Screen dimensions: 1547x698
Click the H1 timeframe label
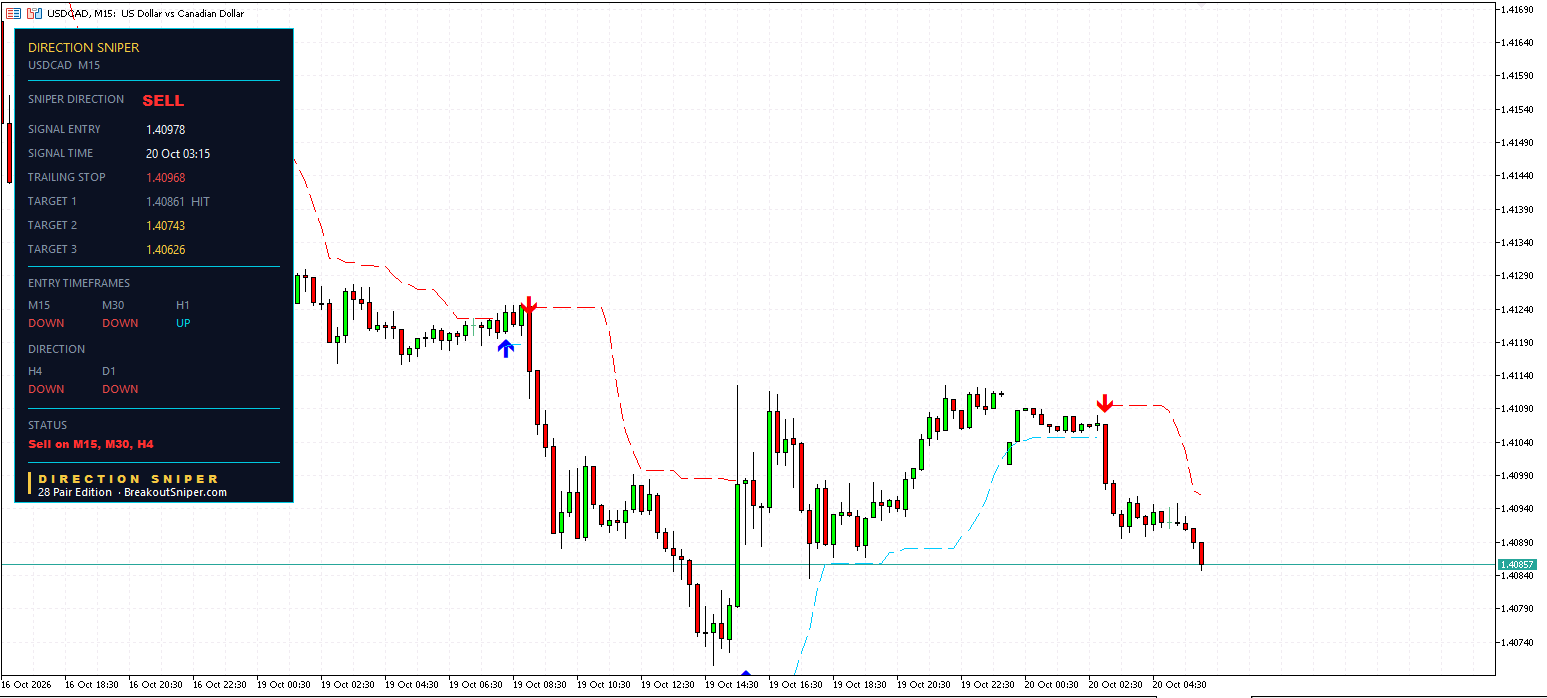pos(183,306)
